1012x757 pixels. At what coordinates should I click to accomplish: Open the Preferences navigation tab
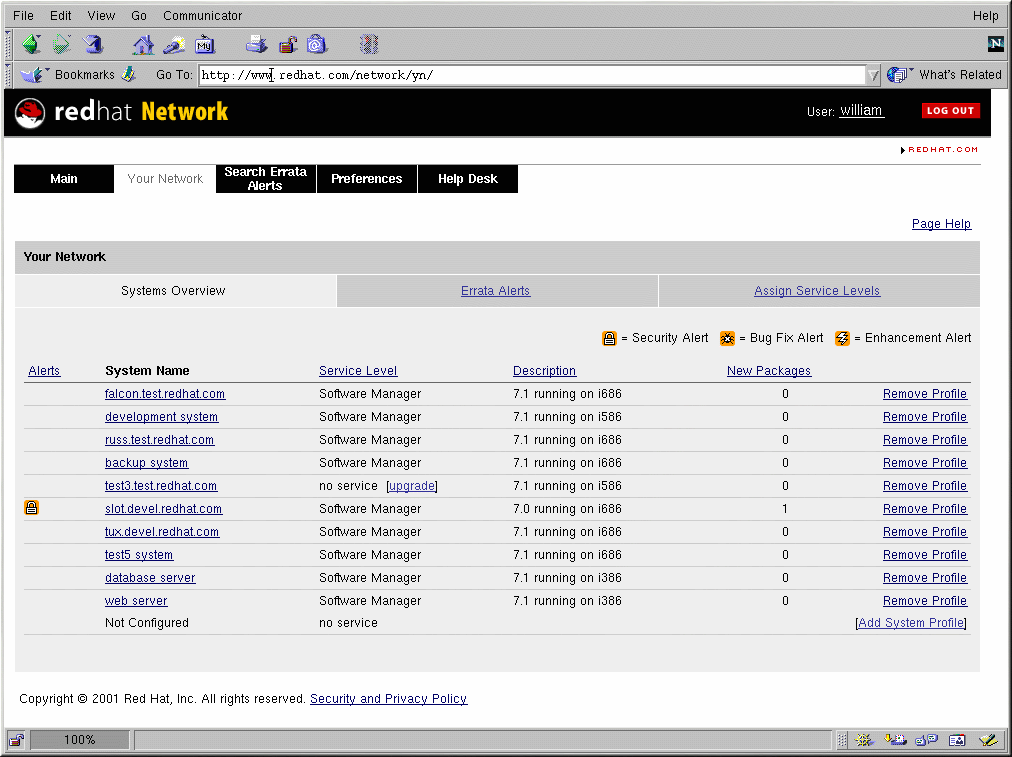click(366, 179)
